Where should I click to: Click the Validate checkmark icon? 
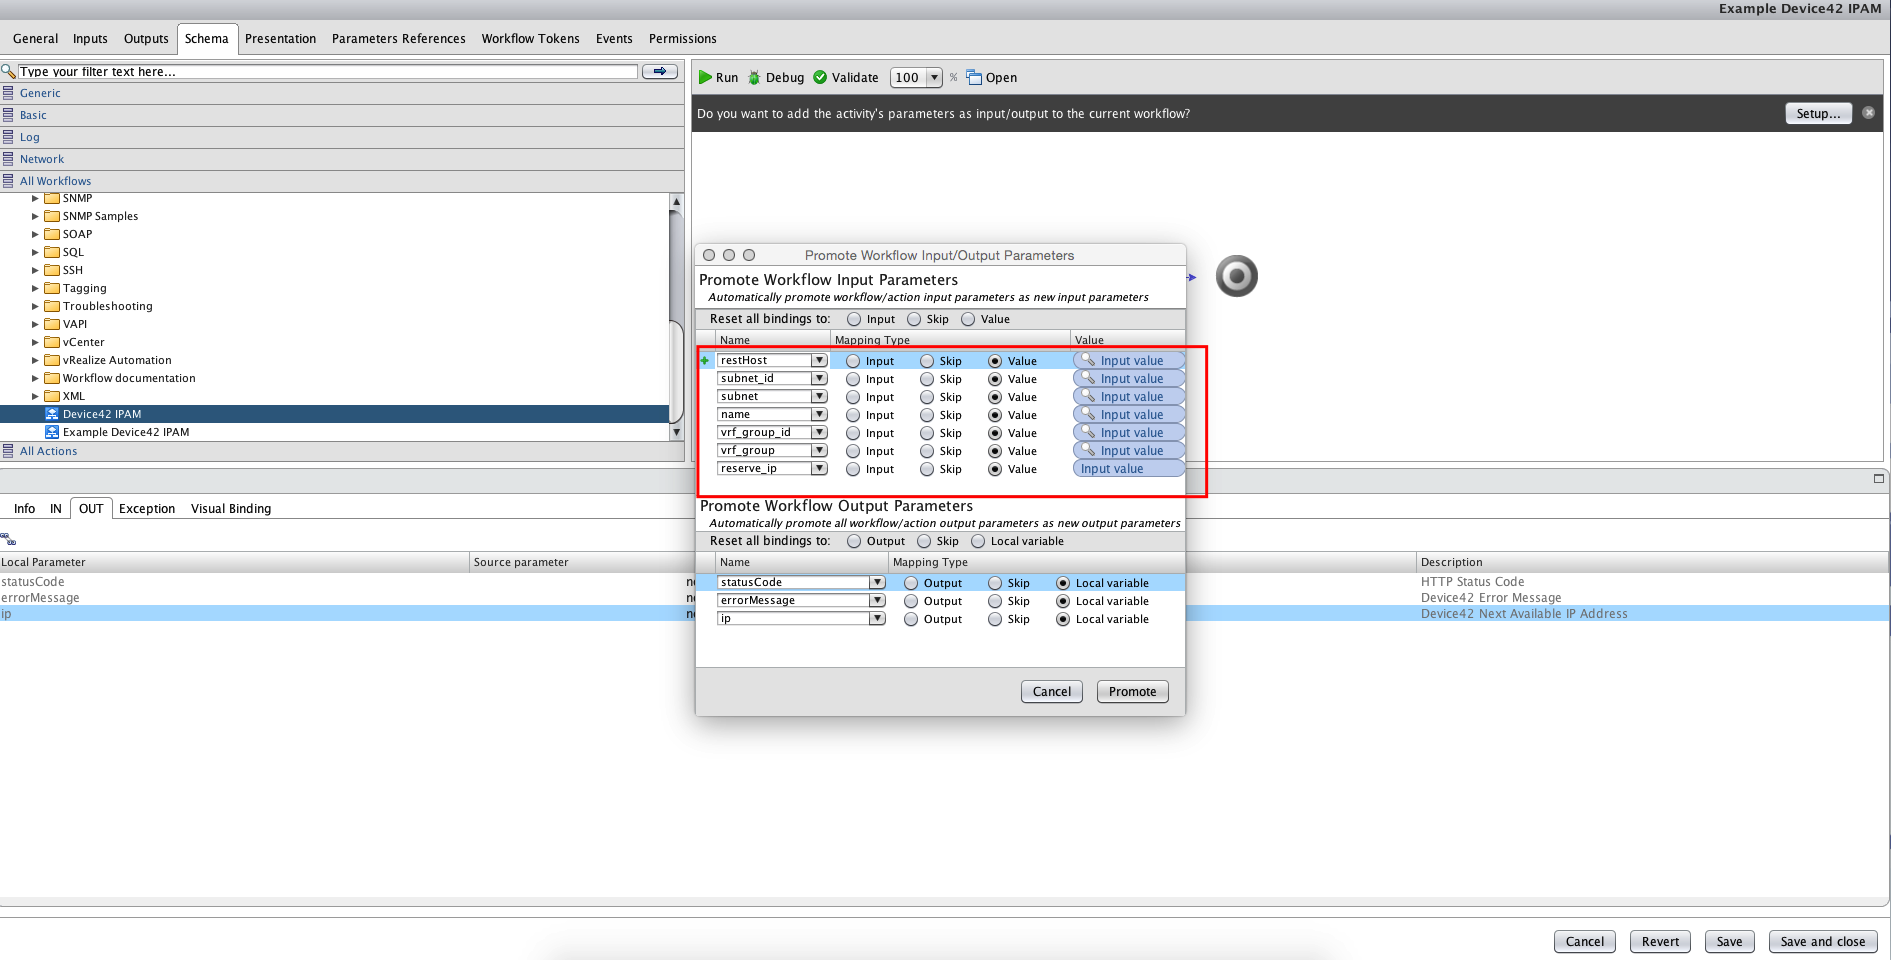pyautogui.click(x=820, y=77)
